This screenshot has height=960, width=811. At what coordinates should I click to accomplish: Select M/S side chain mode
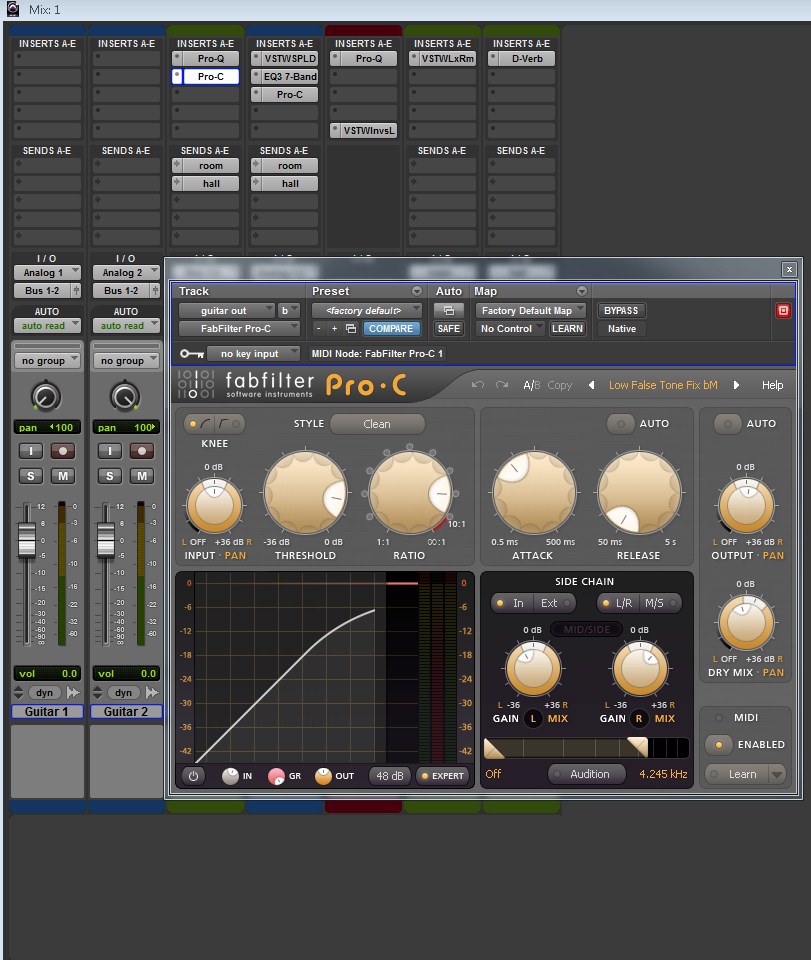coord(660,603)
